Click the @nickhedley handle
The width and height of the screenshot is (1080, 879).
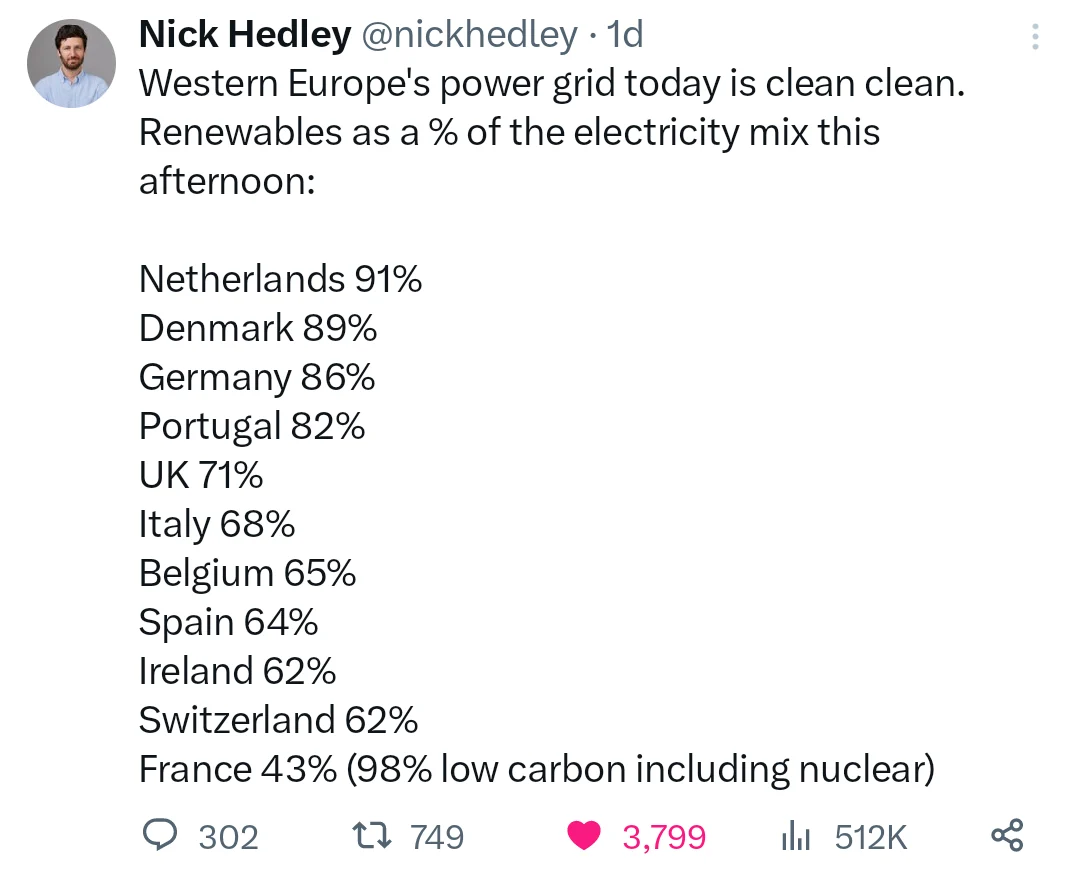(467, 35)
